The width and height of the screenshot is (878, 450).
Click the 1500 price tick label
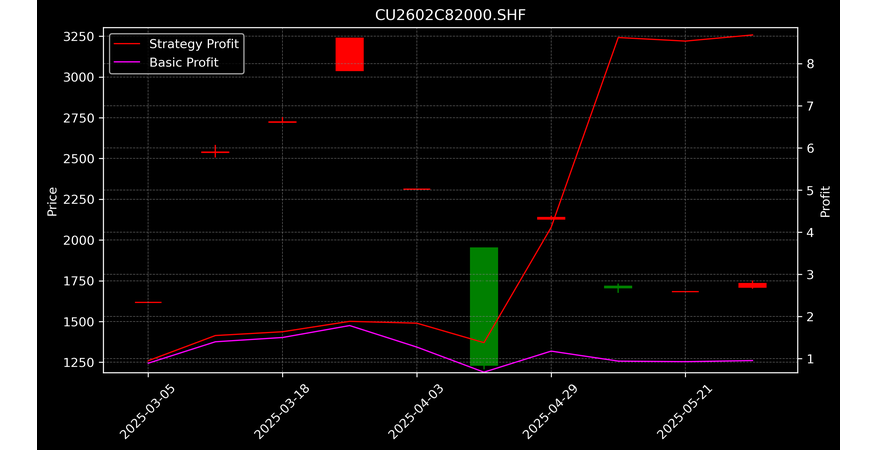(79, 322)
